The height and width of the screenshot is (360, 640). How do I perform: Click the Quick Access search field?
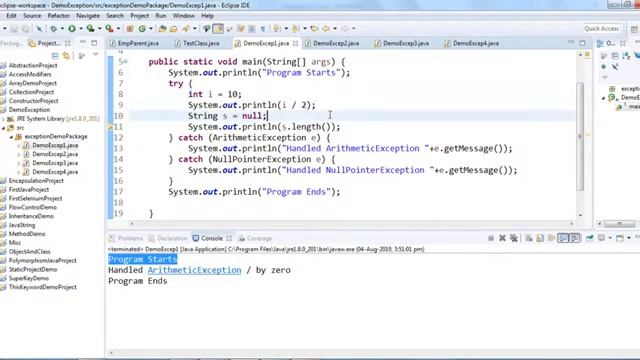[601, 29]
